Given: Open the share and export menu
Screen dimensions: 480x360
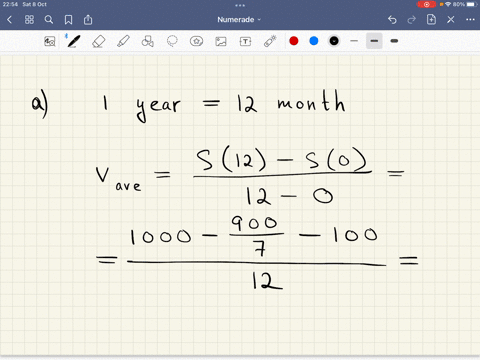Looking at the screenshot, I should 88,20.
